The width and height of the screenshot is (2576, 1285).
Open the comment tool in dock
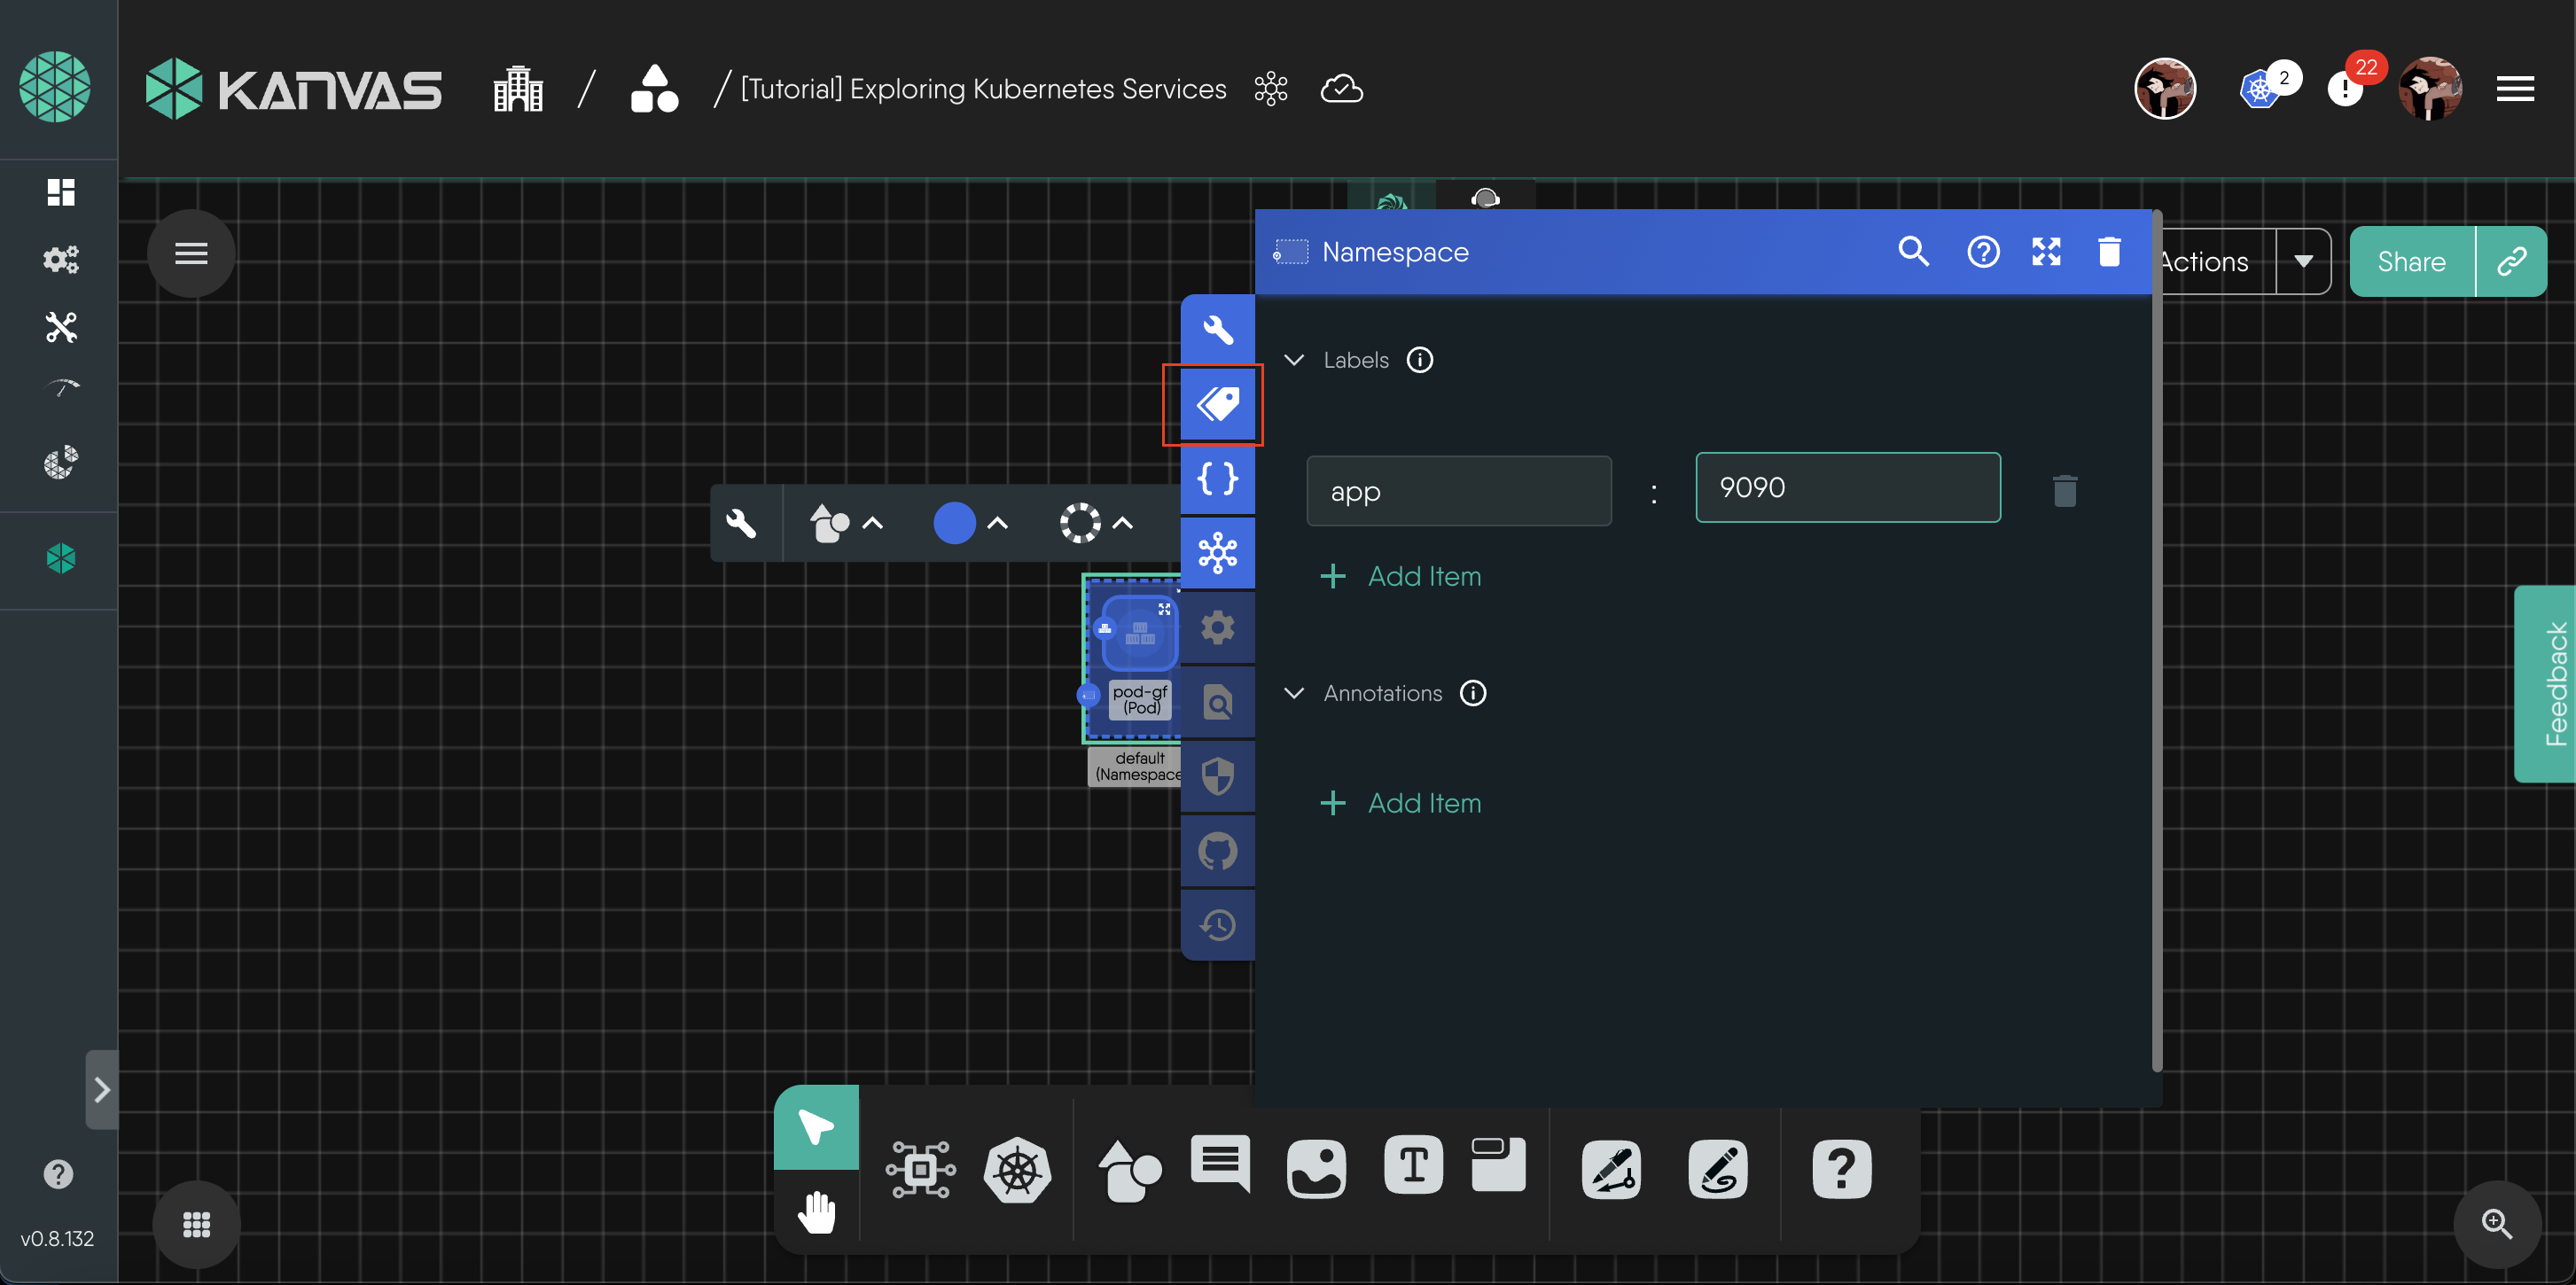coord(1219,1163)
